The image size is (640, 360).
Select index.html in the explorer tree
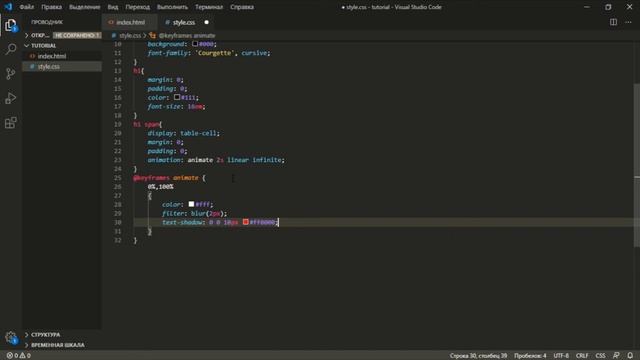coord(62,56)
